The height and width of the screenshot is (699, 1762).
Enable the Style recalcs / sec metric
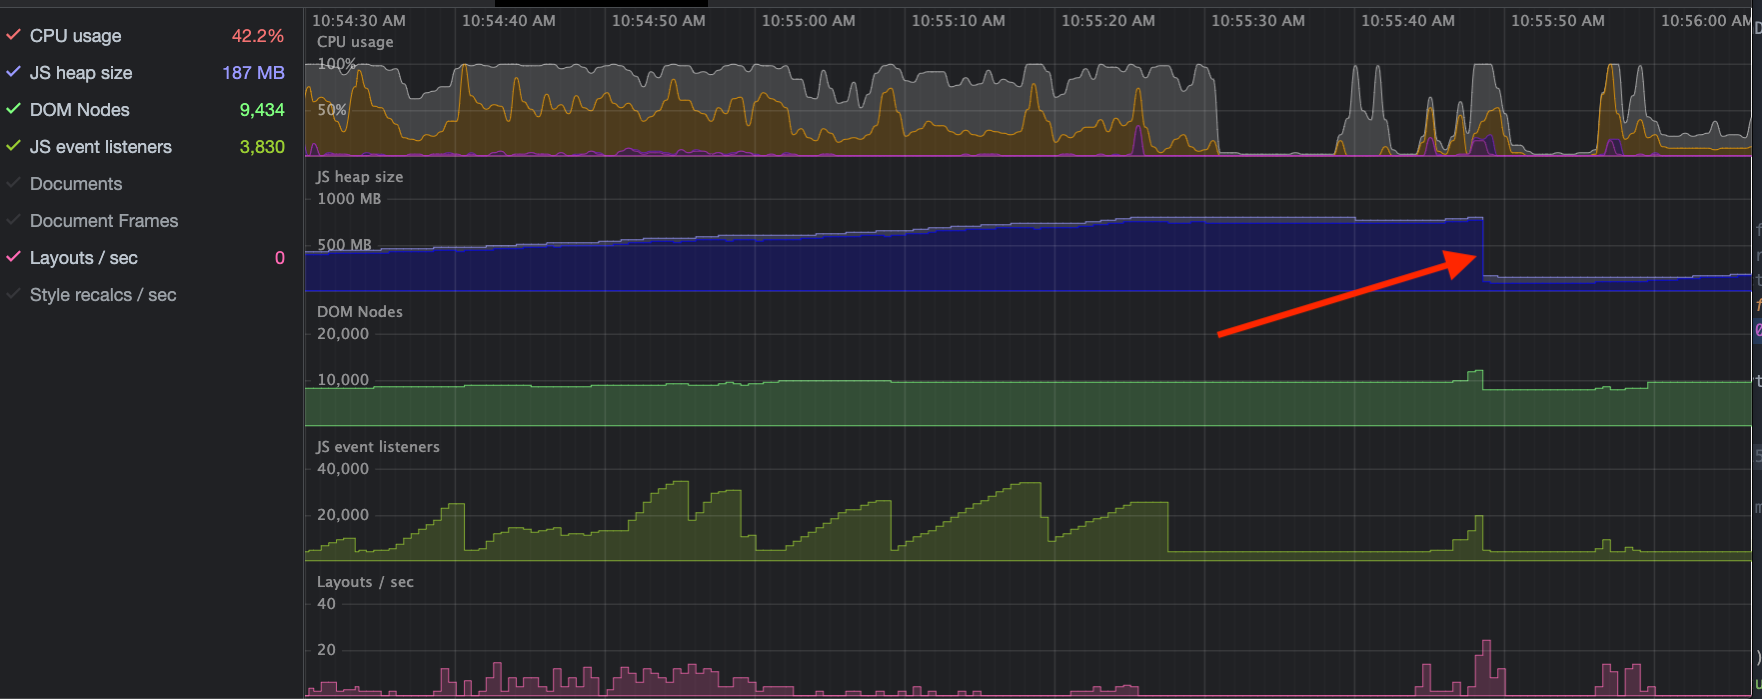pos(13,295)
